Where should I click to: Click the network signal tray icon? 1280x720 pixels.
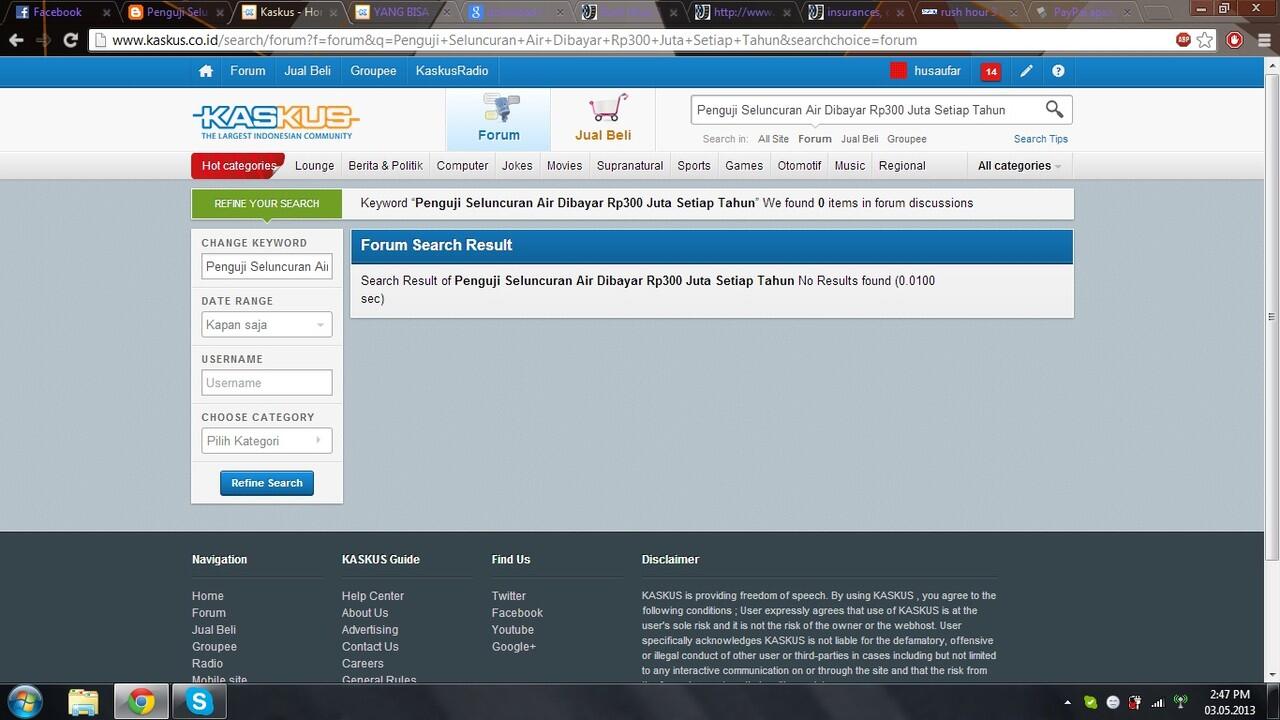[1157, 702]
